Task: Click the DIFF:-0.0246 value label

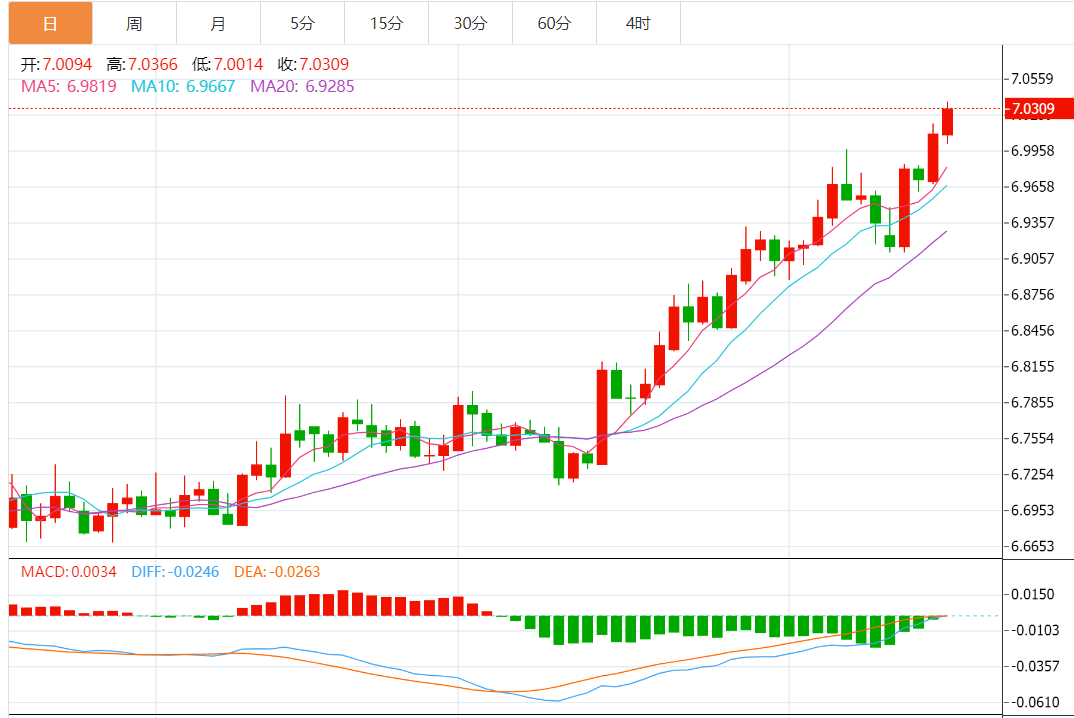Action: [175, 572]
